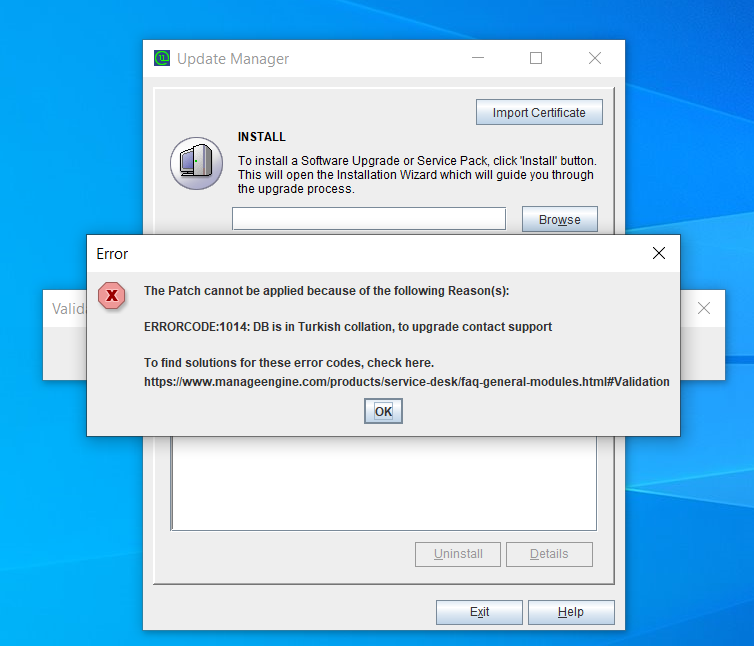This screenshot has height=646, width=754.
Task: Click the computer Install icon
Action: click(196, 163)
